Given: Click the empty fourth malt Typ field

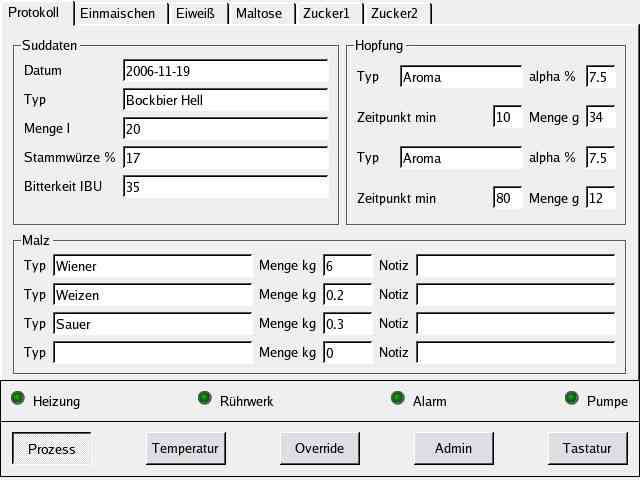Looking at the screenshot, I should [152, 353].
